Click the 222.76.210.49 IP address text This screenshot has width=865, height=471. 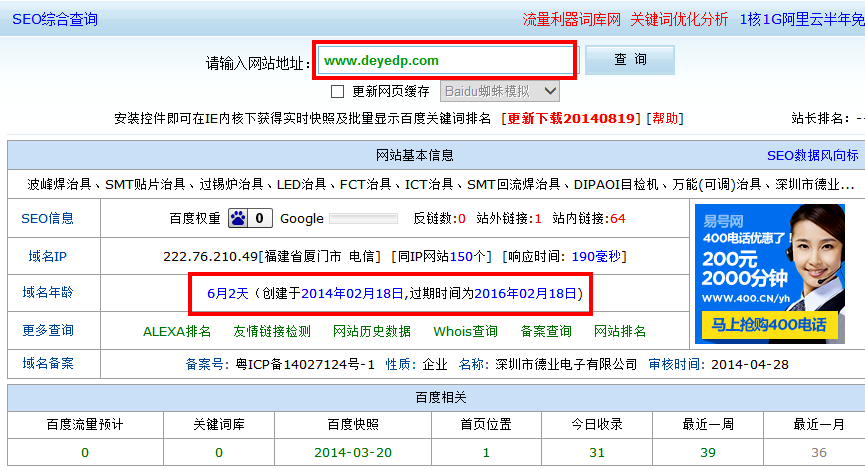click(x=210, y=256)
